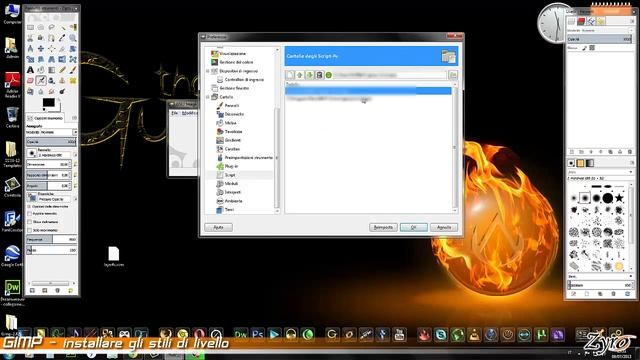
Task: Select the Move tool in the toolbox
Action: (41, 49)
